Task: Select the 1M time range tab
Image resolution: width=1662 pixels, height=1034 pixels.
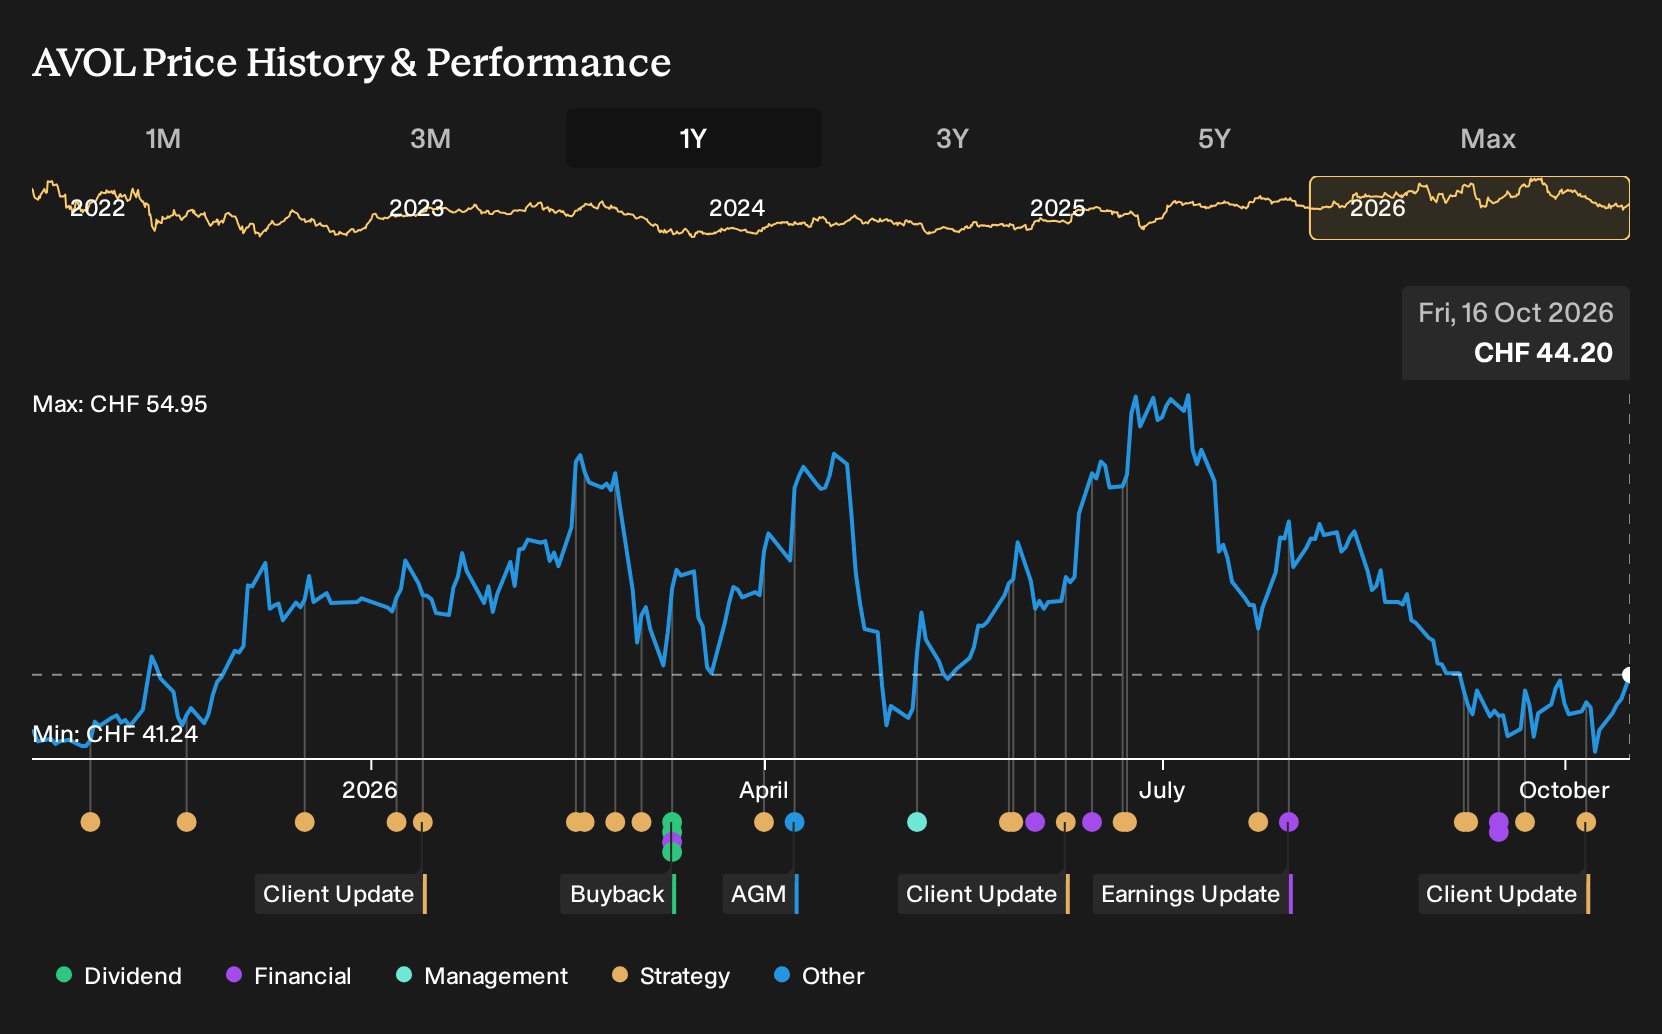Action: pyautogui.click(x=163, y=138)
